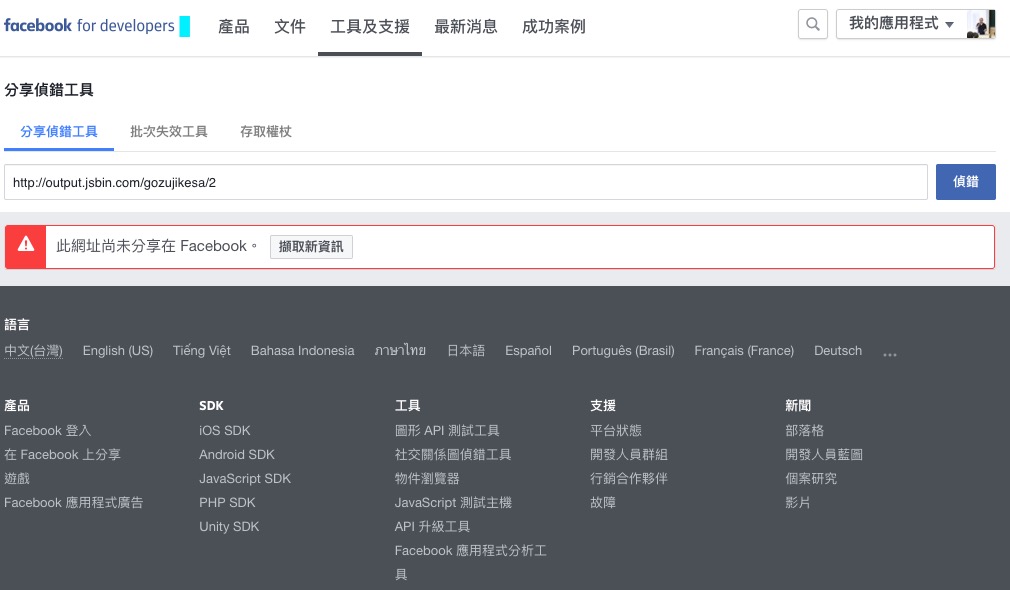
Task: Open the 遊戲 footer link
Action: [x=17, y=479]
